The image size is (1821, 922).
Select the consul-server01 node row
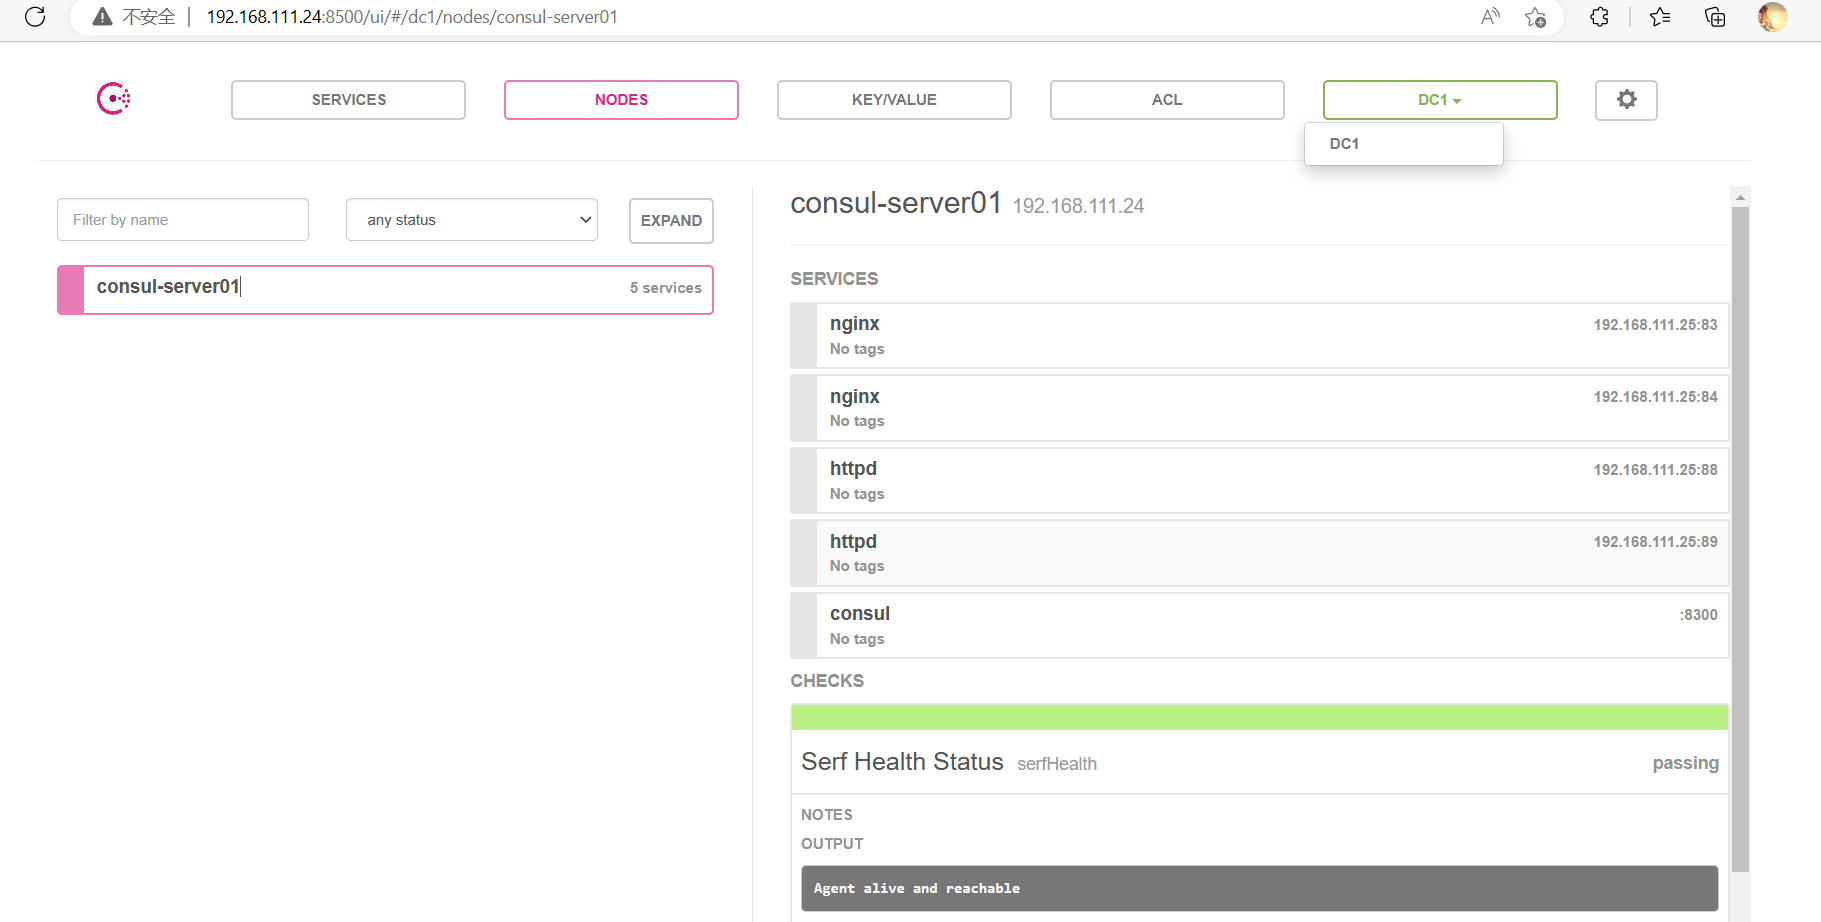point(385,290)
